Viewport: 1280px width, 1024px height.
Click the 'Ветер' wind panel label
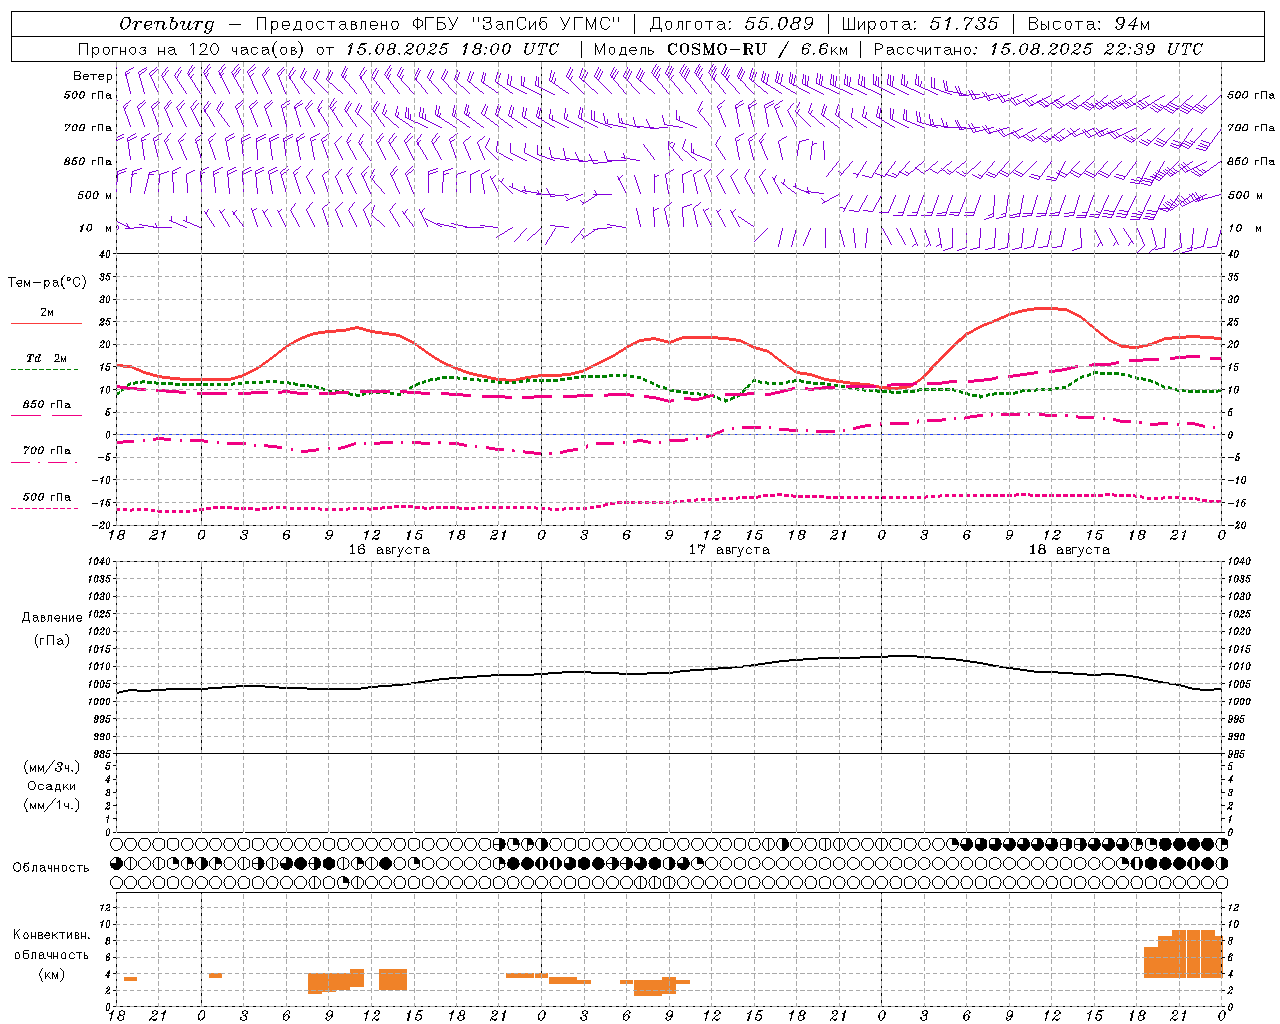93,76
